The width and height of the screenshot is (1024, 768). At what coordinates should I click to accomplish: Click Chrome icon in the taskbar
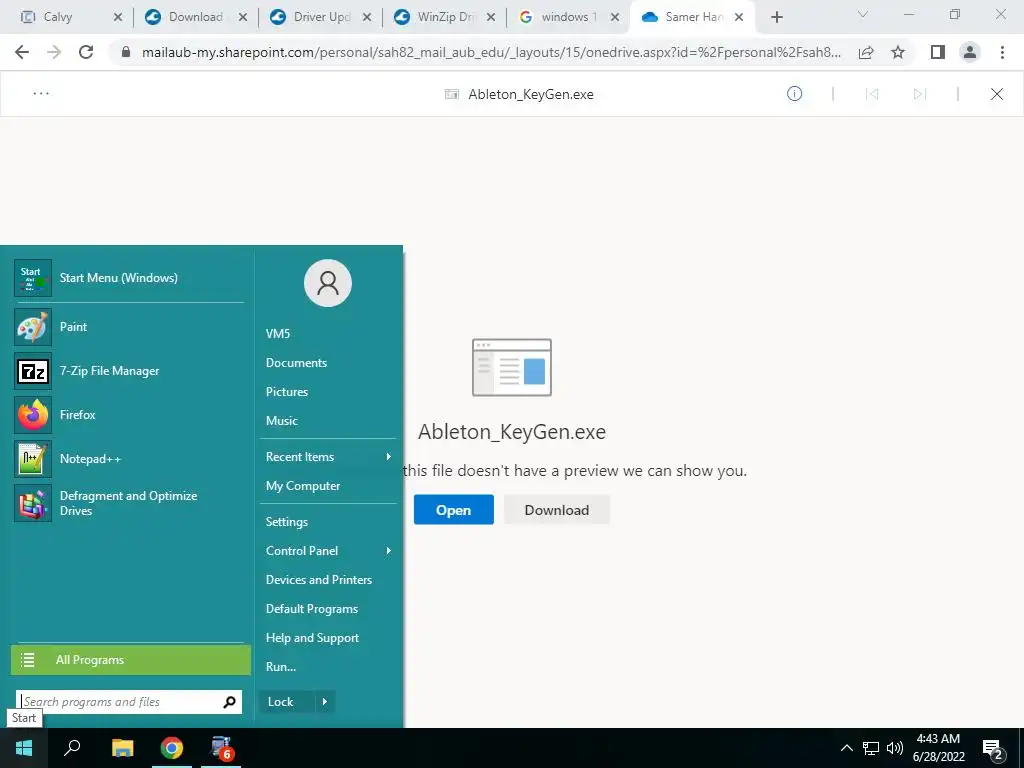pyautogui.click(x=172, y=748)
